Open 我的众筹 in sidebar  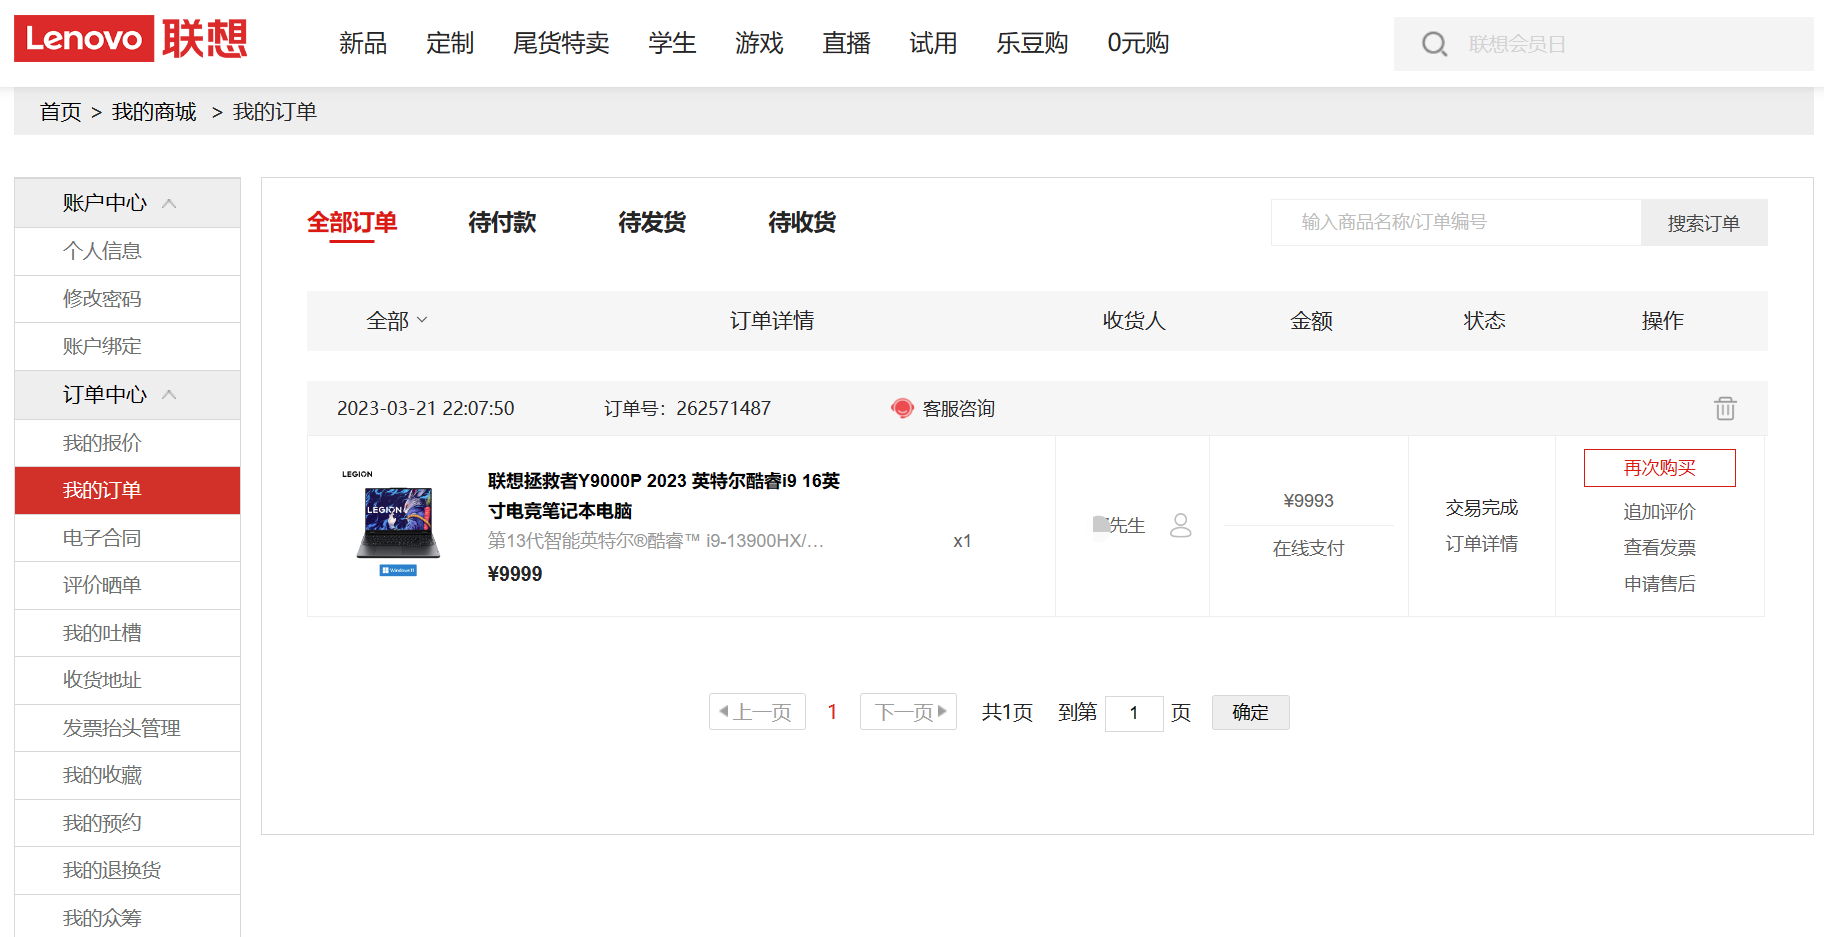127,917
